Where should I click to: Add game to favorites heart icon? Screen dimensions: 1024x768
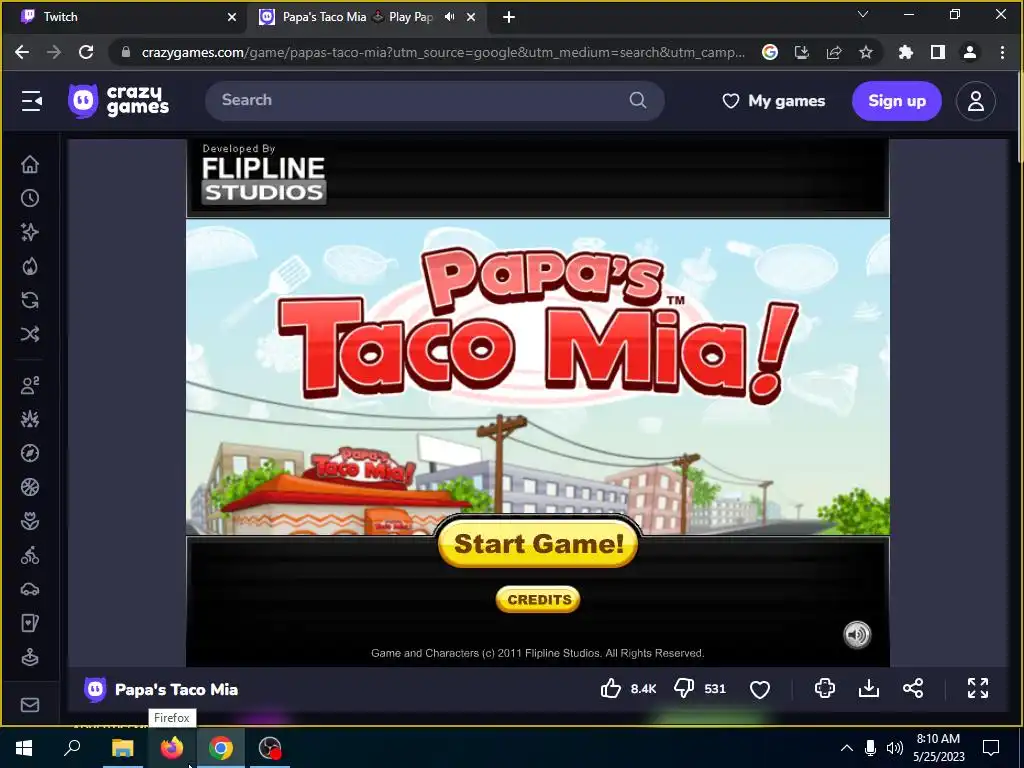coord(760,689)
